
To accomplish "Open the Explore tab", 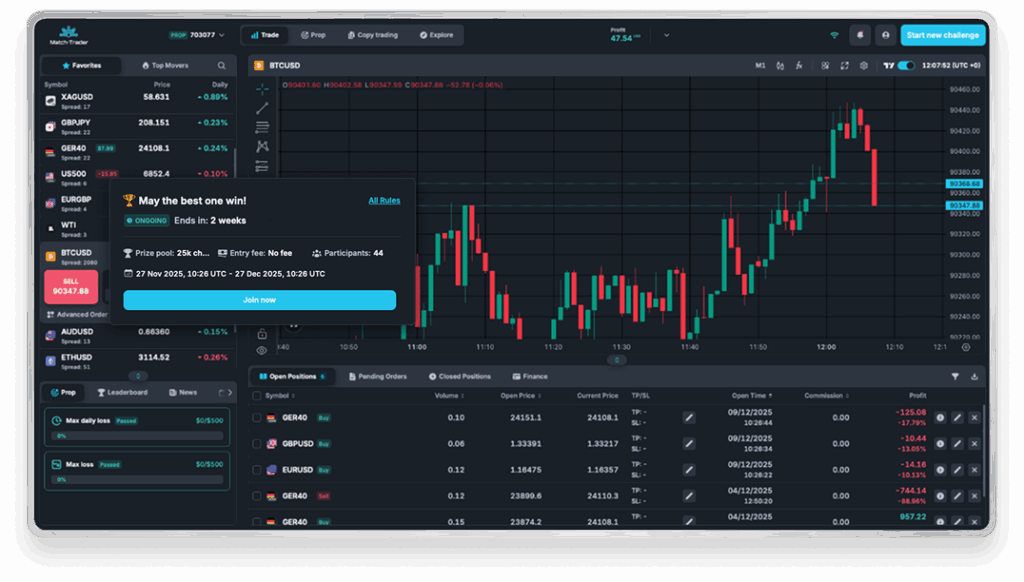I will click(437, 35).
